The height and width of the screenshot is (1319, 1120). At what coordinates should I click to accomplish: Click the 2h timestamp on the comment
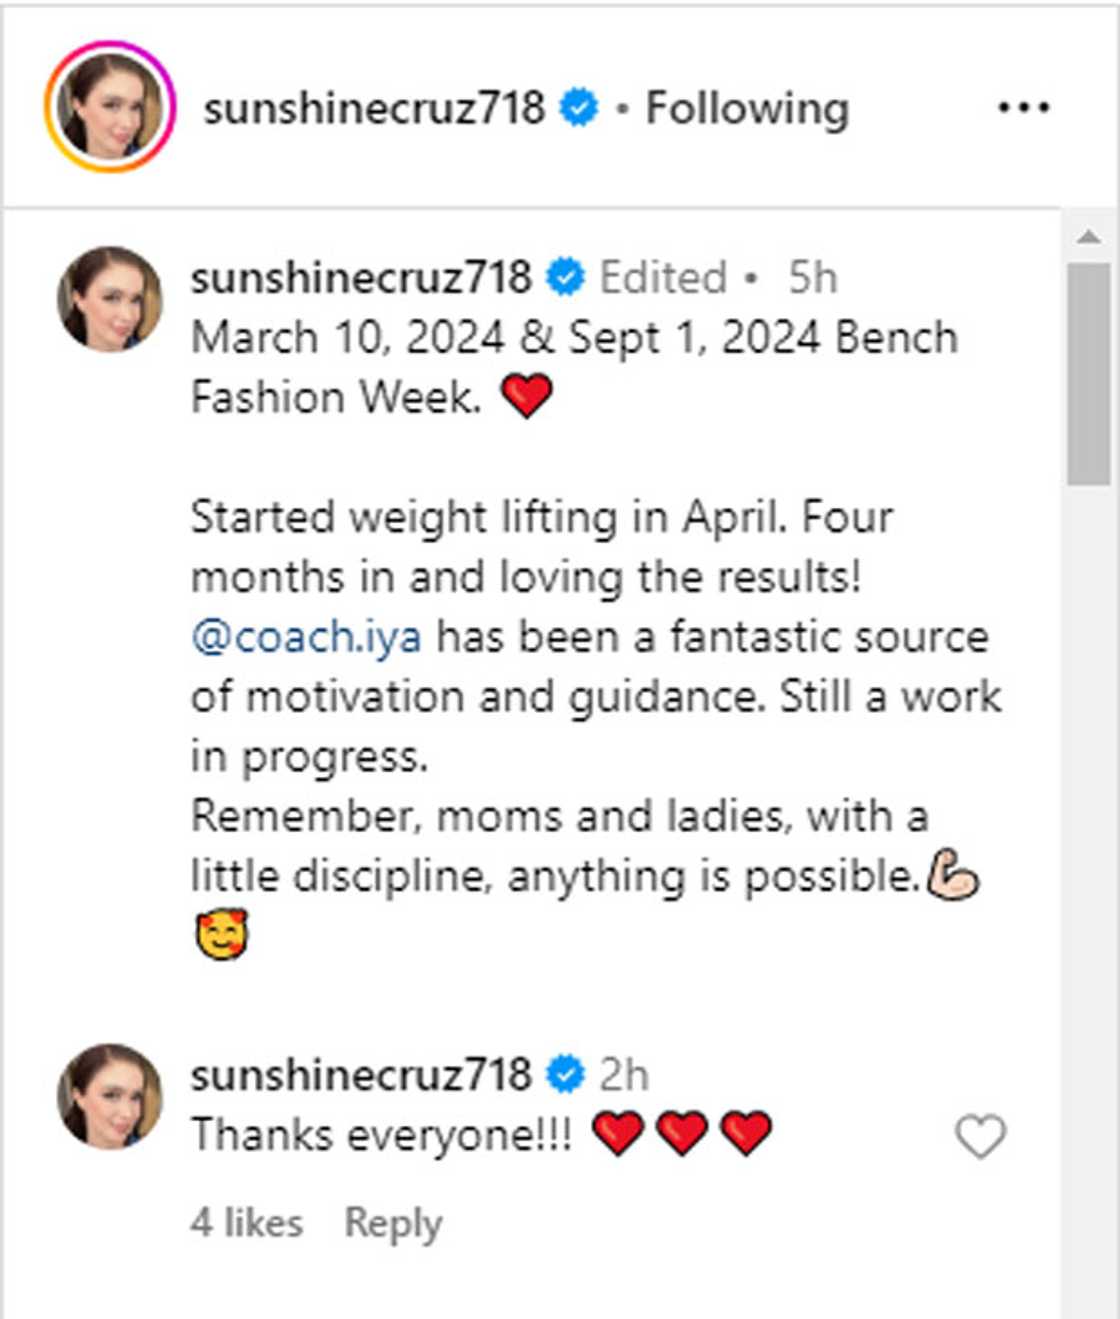[623, 1073]
